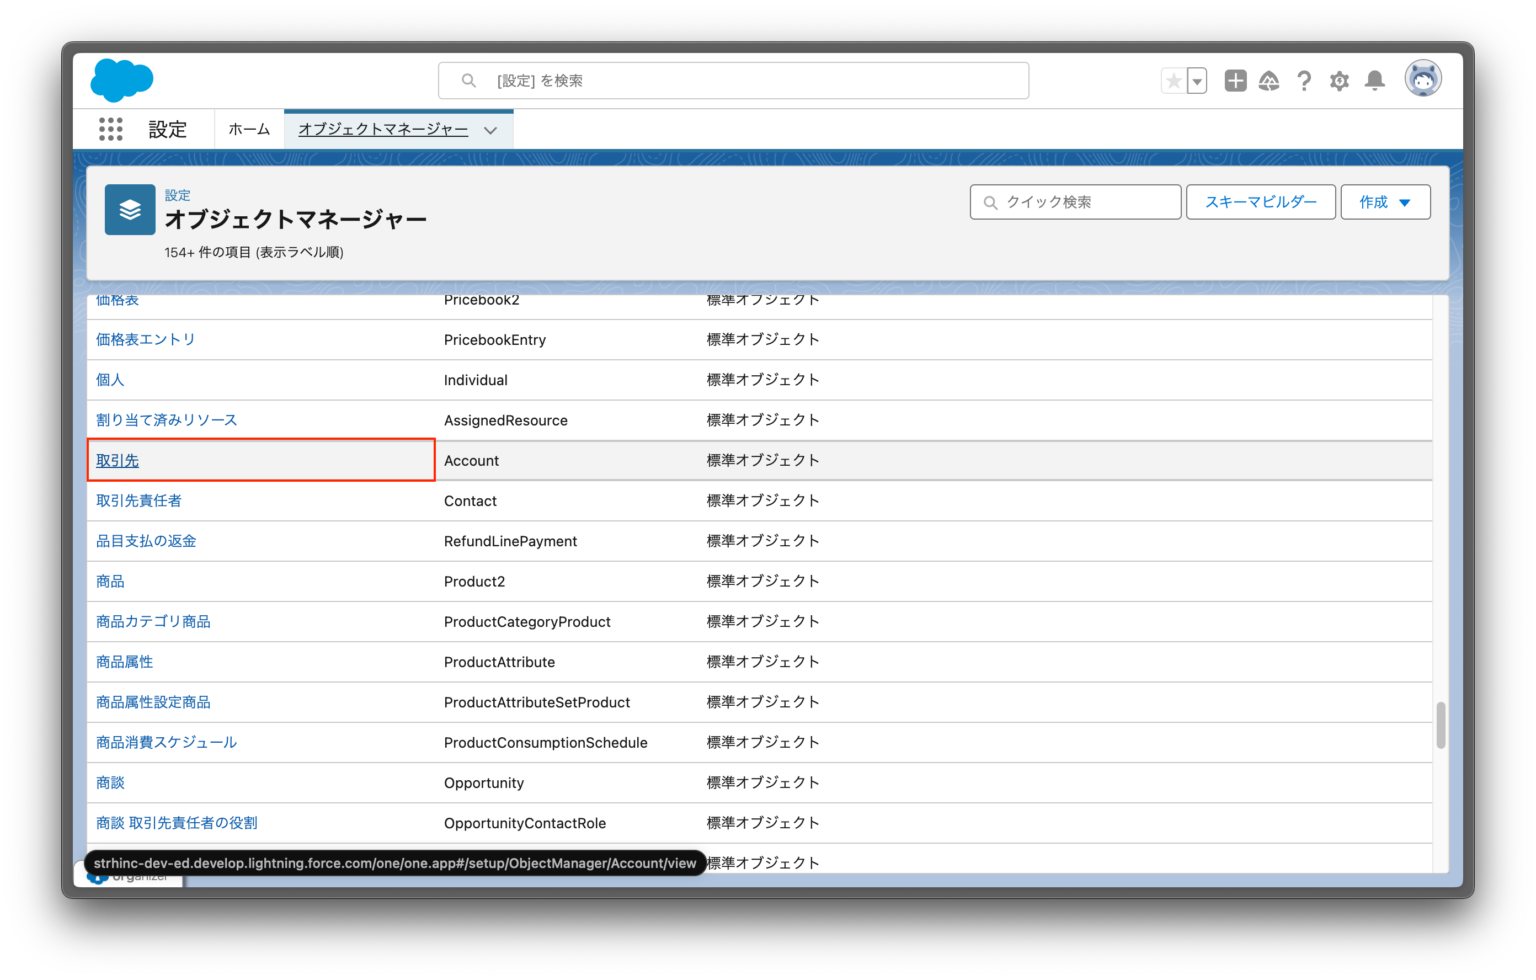1536x980 pixels.
Task: Click the favorites star icon
Action: coord(1173,81)
